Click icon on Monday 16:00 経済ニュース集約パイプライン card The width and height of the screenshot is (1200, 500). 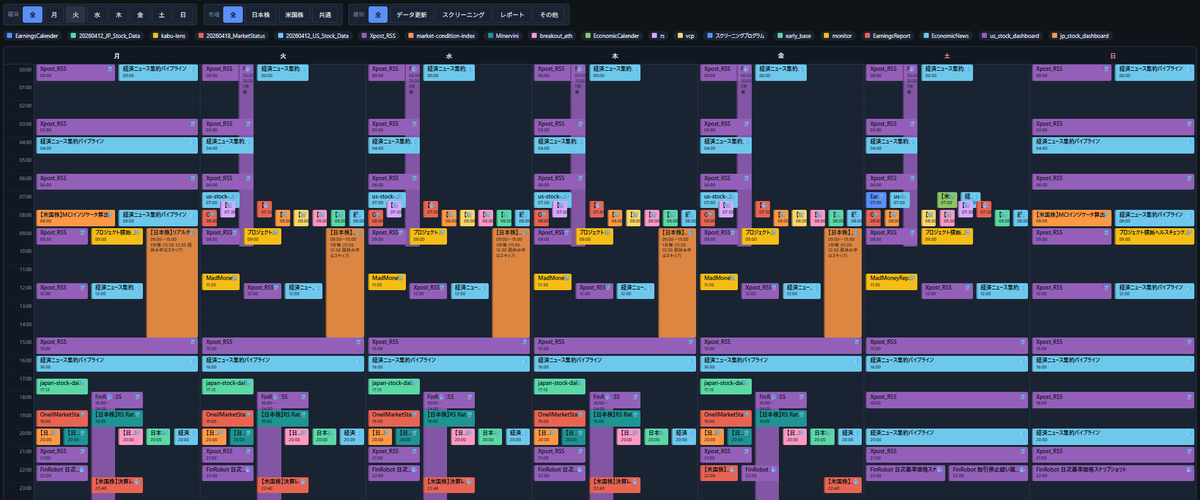[194, 360]
